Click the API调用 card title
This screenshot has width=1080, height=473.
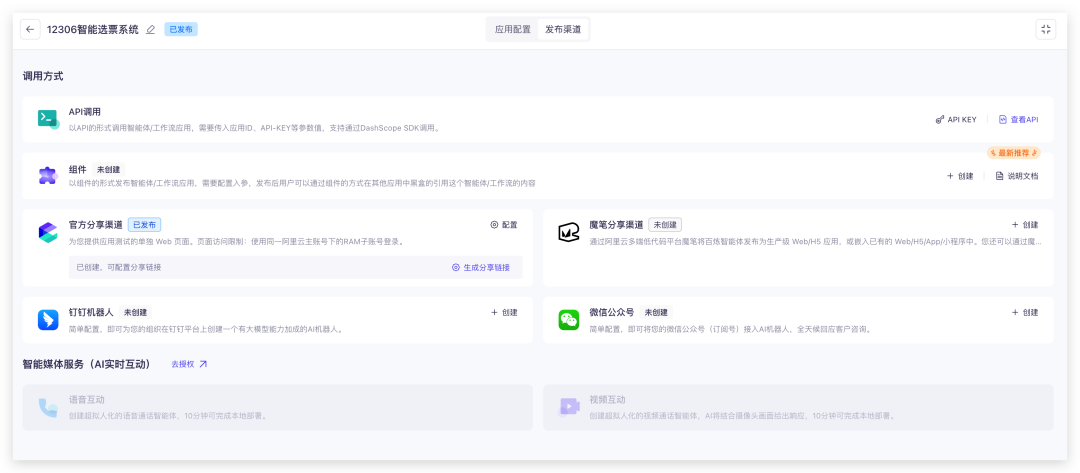click(85, 111)
